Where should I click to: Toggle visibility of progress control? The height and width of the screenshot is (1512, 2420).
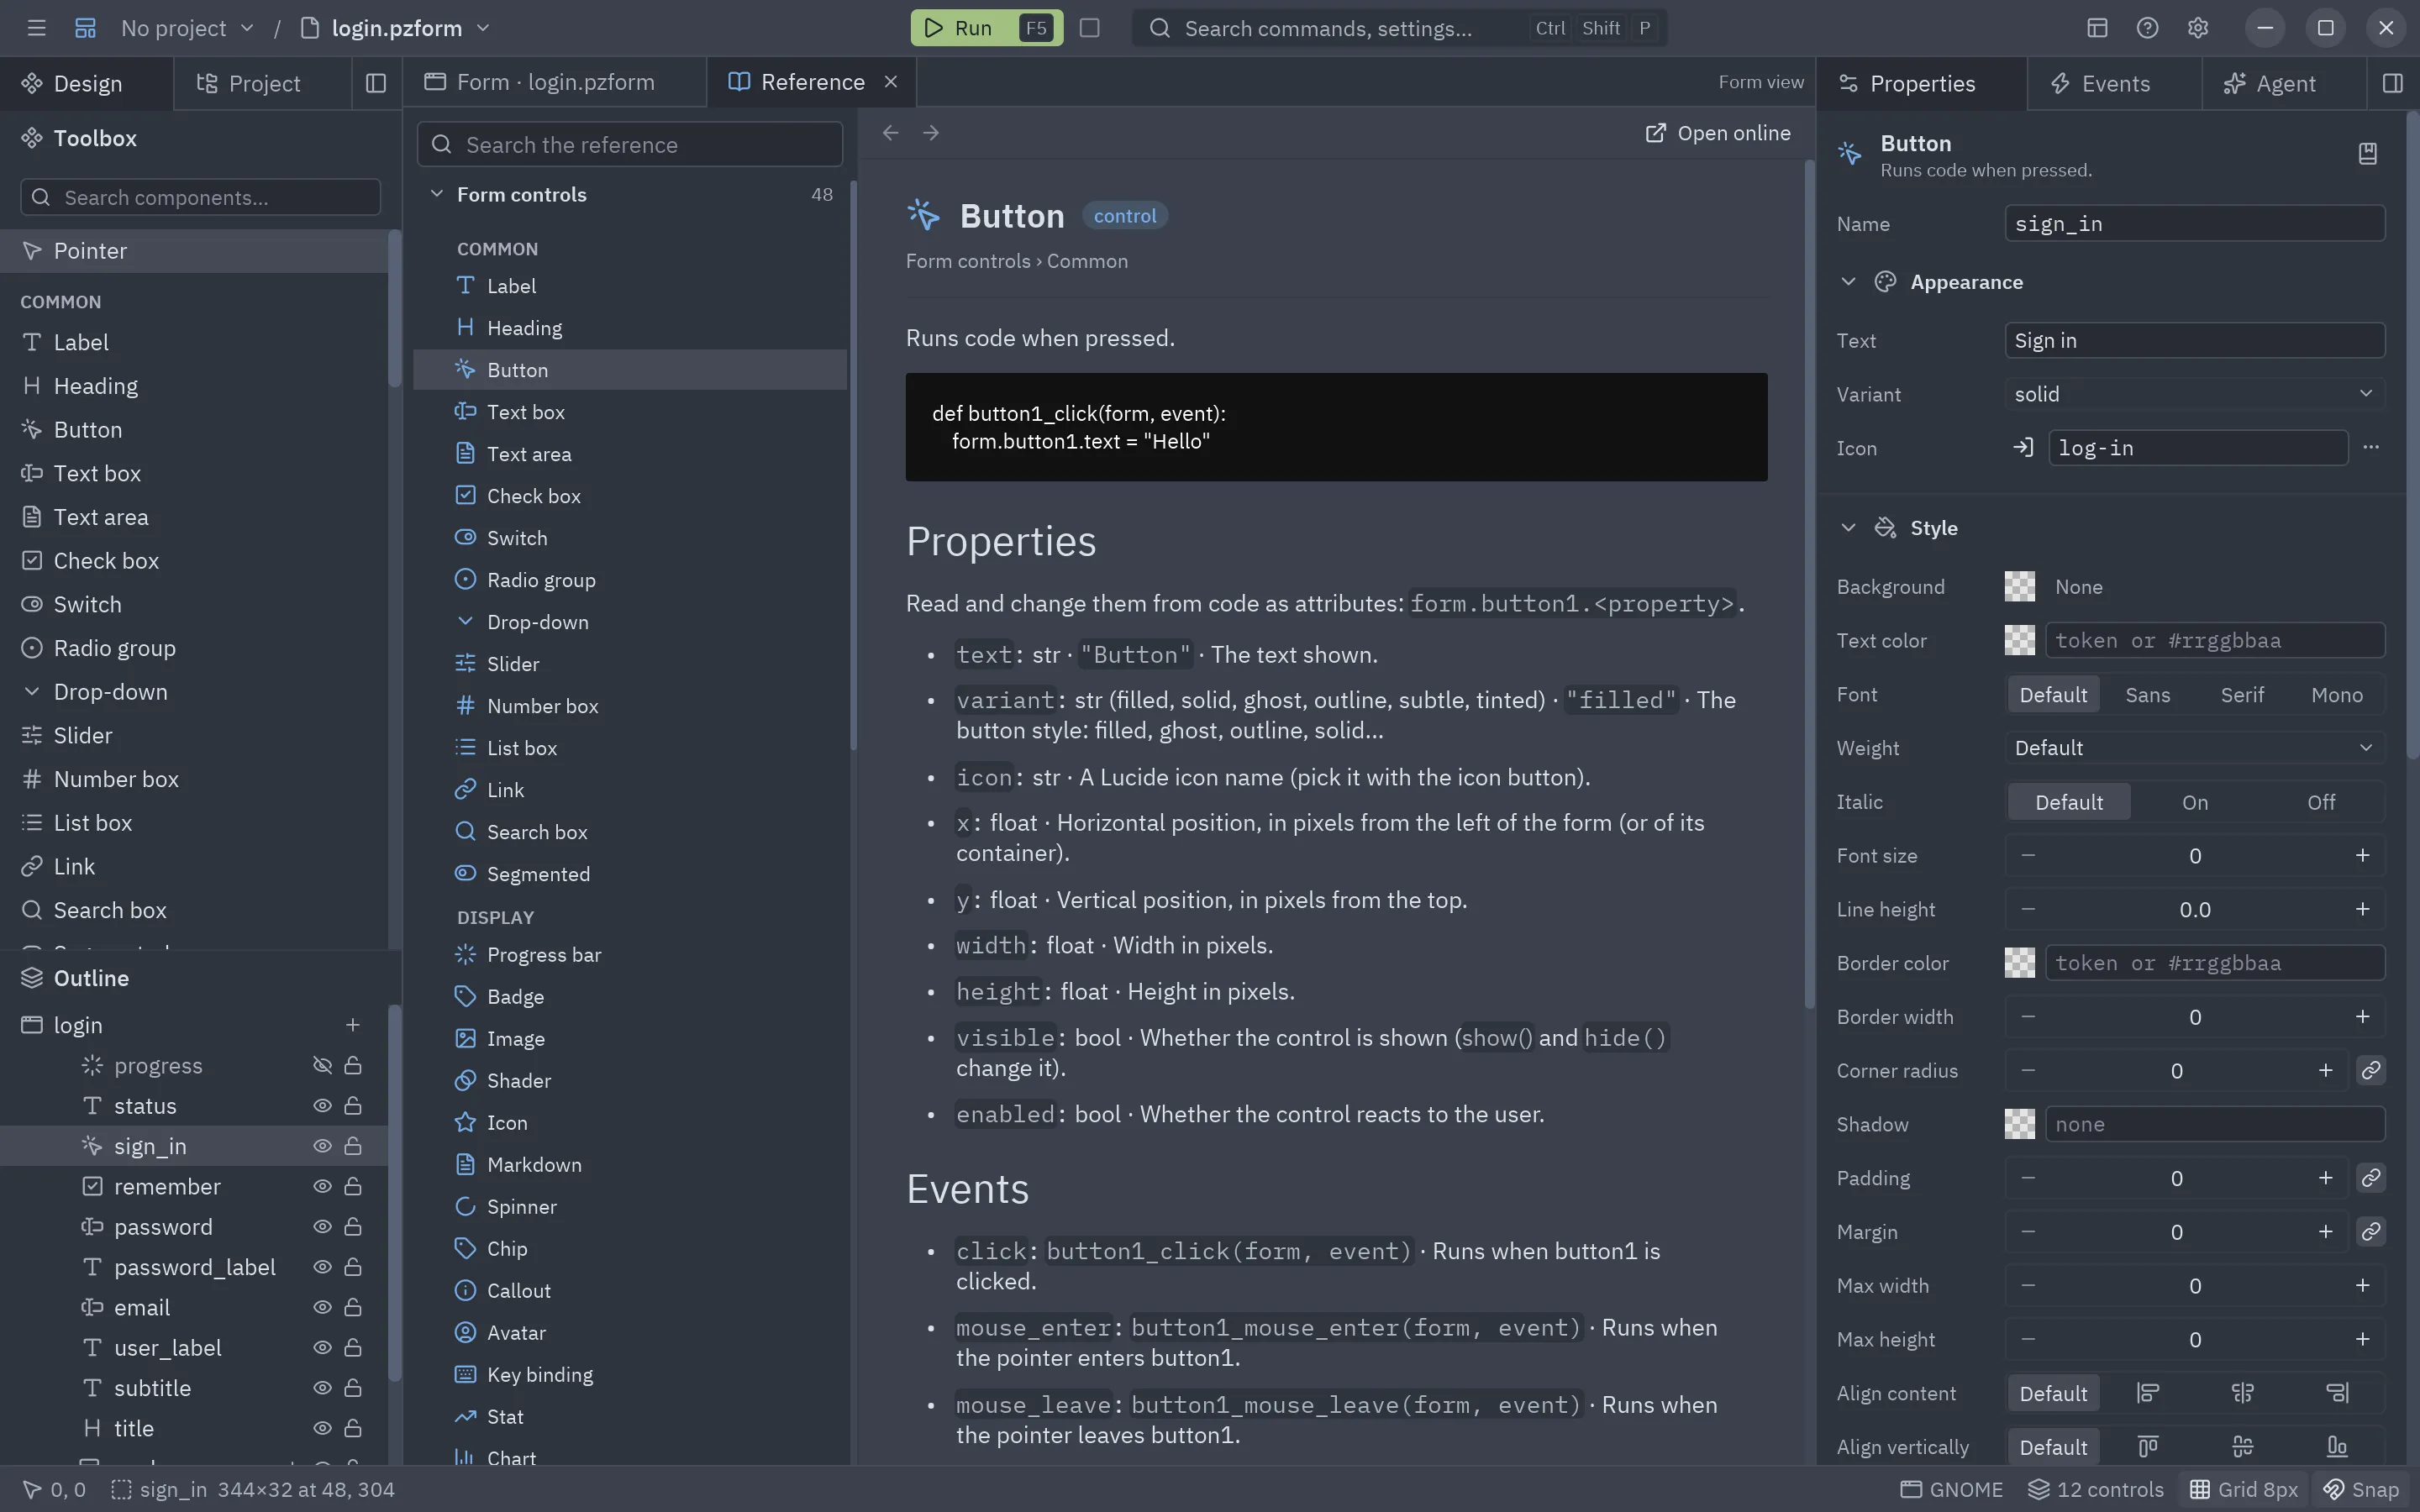pos(322,1066)
